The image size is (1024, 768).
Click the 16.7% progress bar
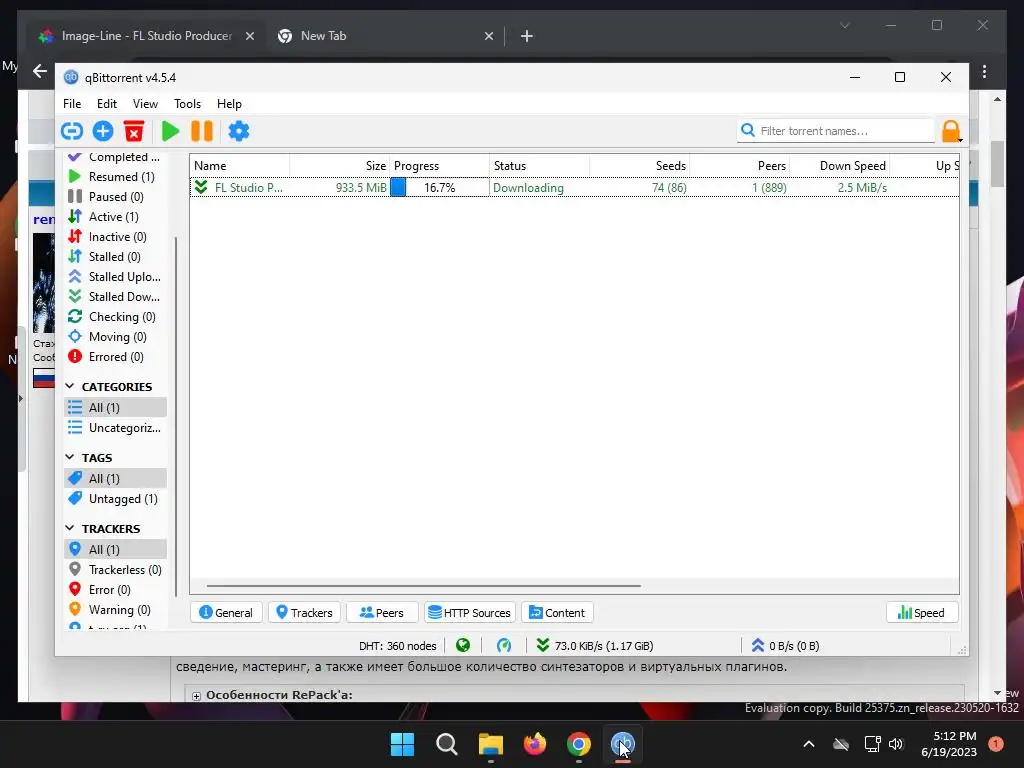tap(440, 187)
